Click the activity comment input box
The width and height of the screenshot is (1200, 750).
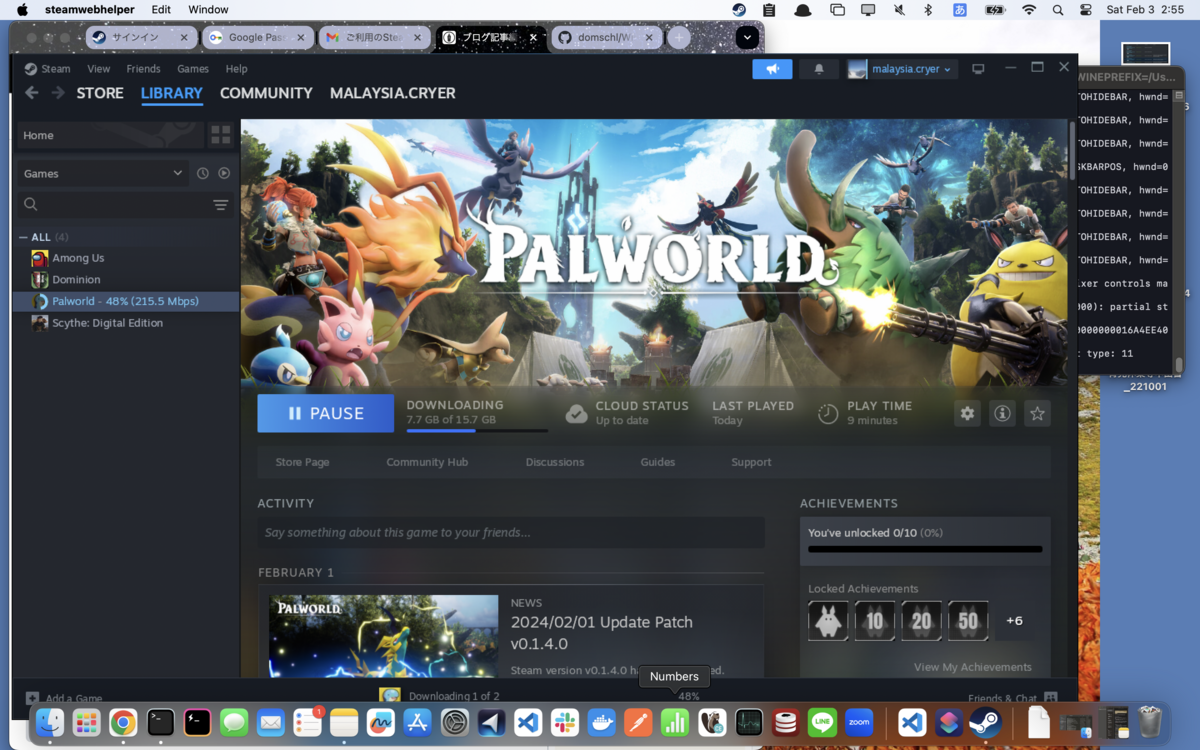[x=511, y=532]
